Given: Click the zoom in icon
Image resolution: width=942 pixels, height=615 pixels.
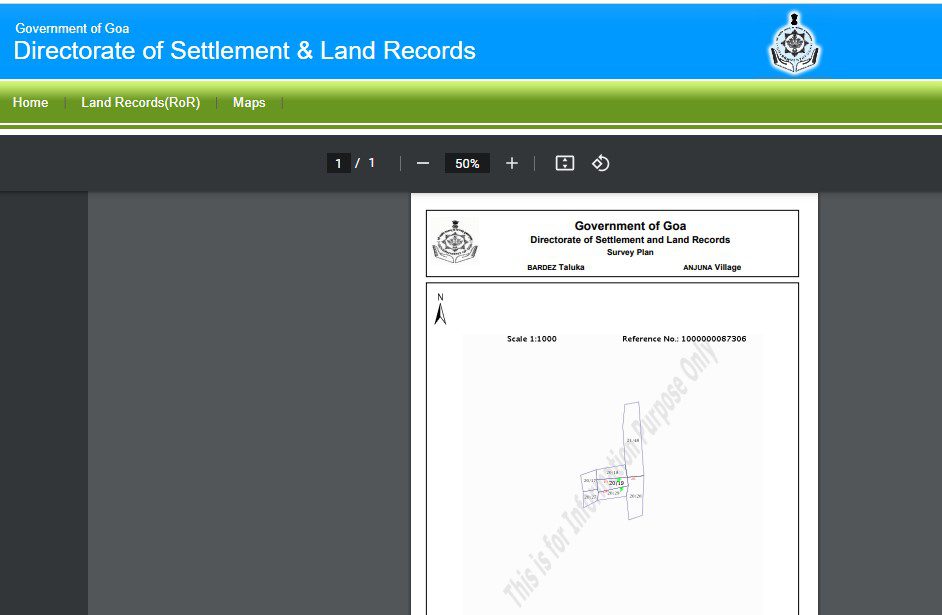Looking at the screenshot, I should tap(511, 163).
